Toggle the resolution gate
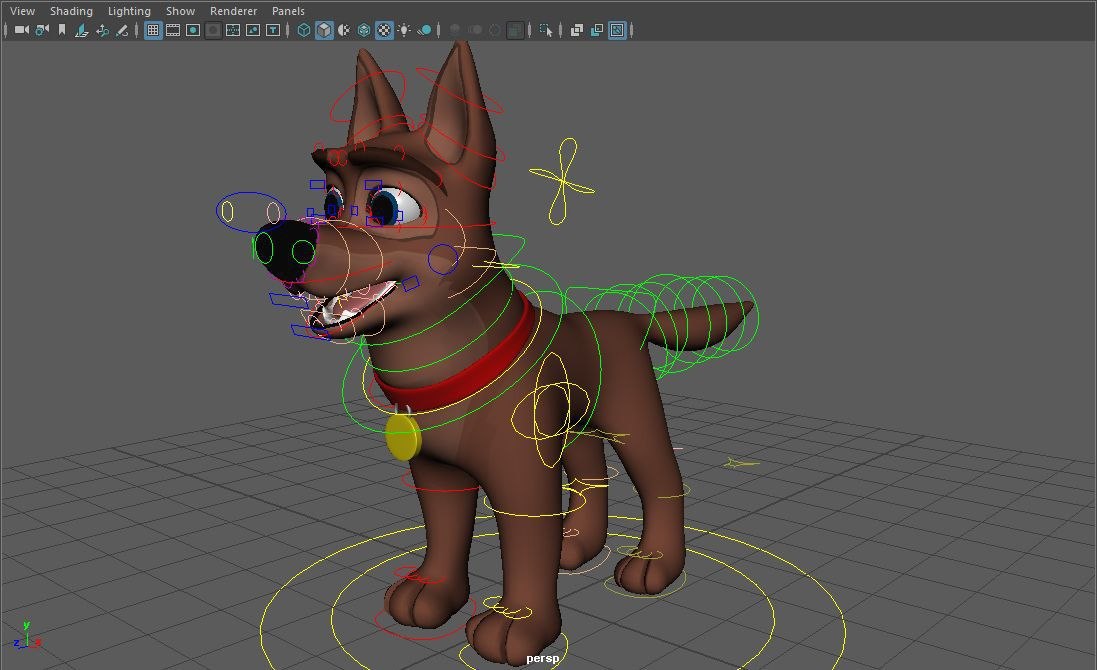Viewport: 1097px width, 670px height. [192, 30]
